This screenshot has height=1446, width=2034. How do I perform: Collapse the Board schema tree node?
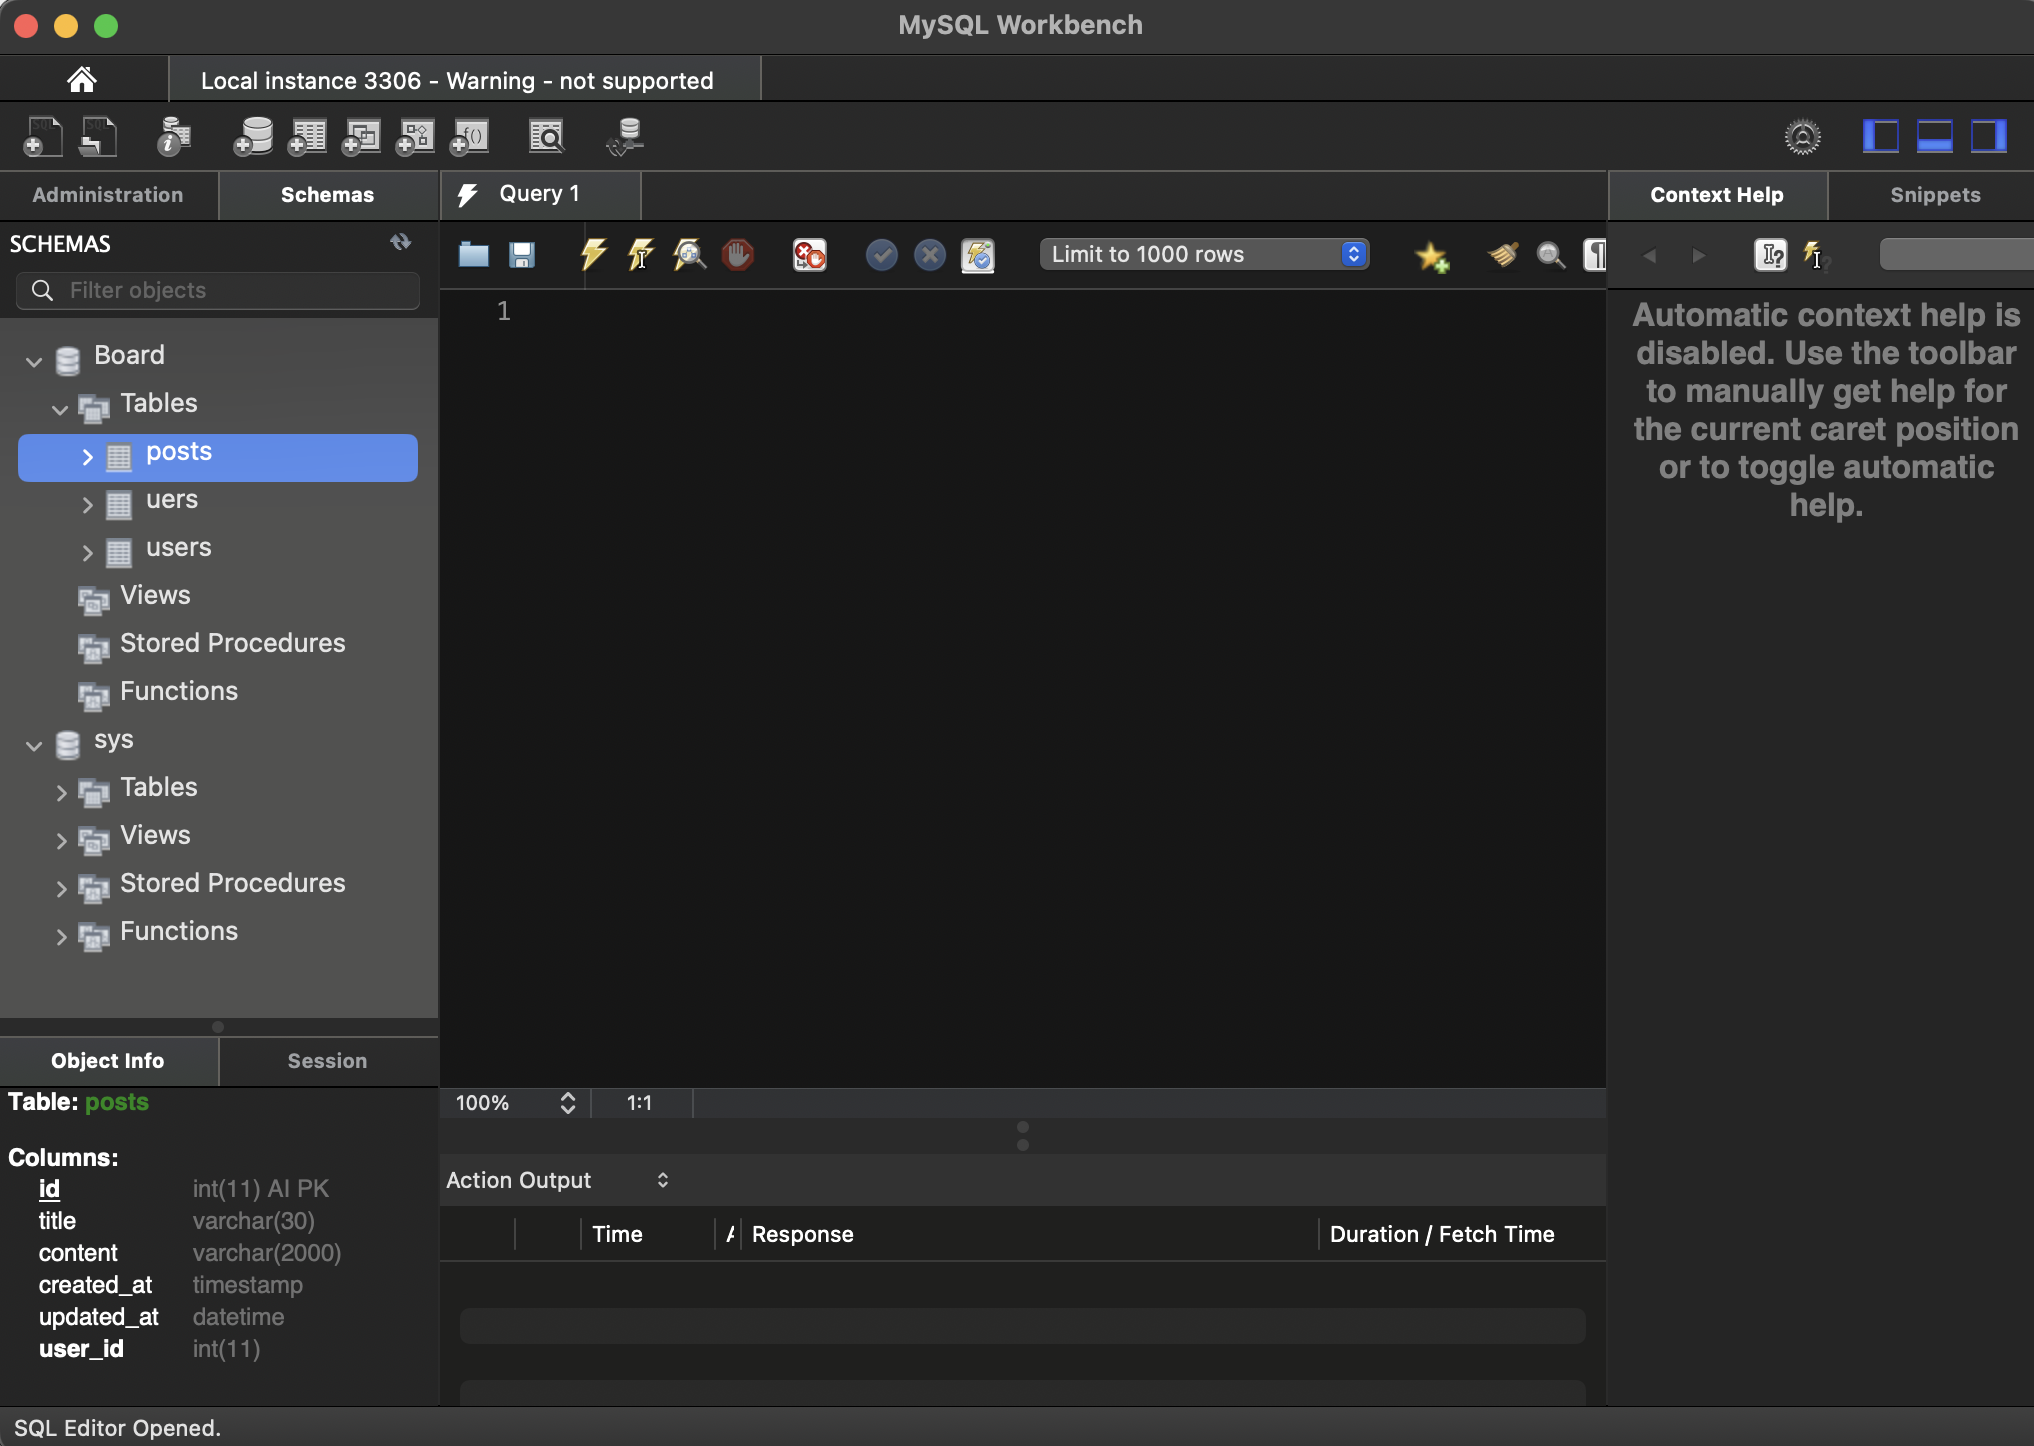34,360
